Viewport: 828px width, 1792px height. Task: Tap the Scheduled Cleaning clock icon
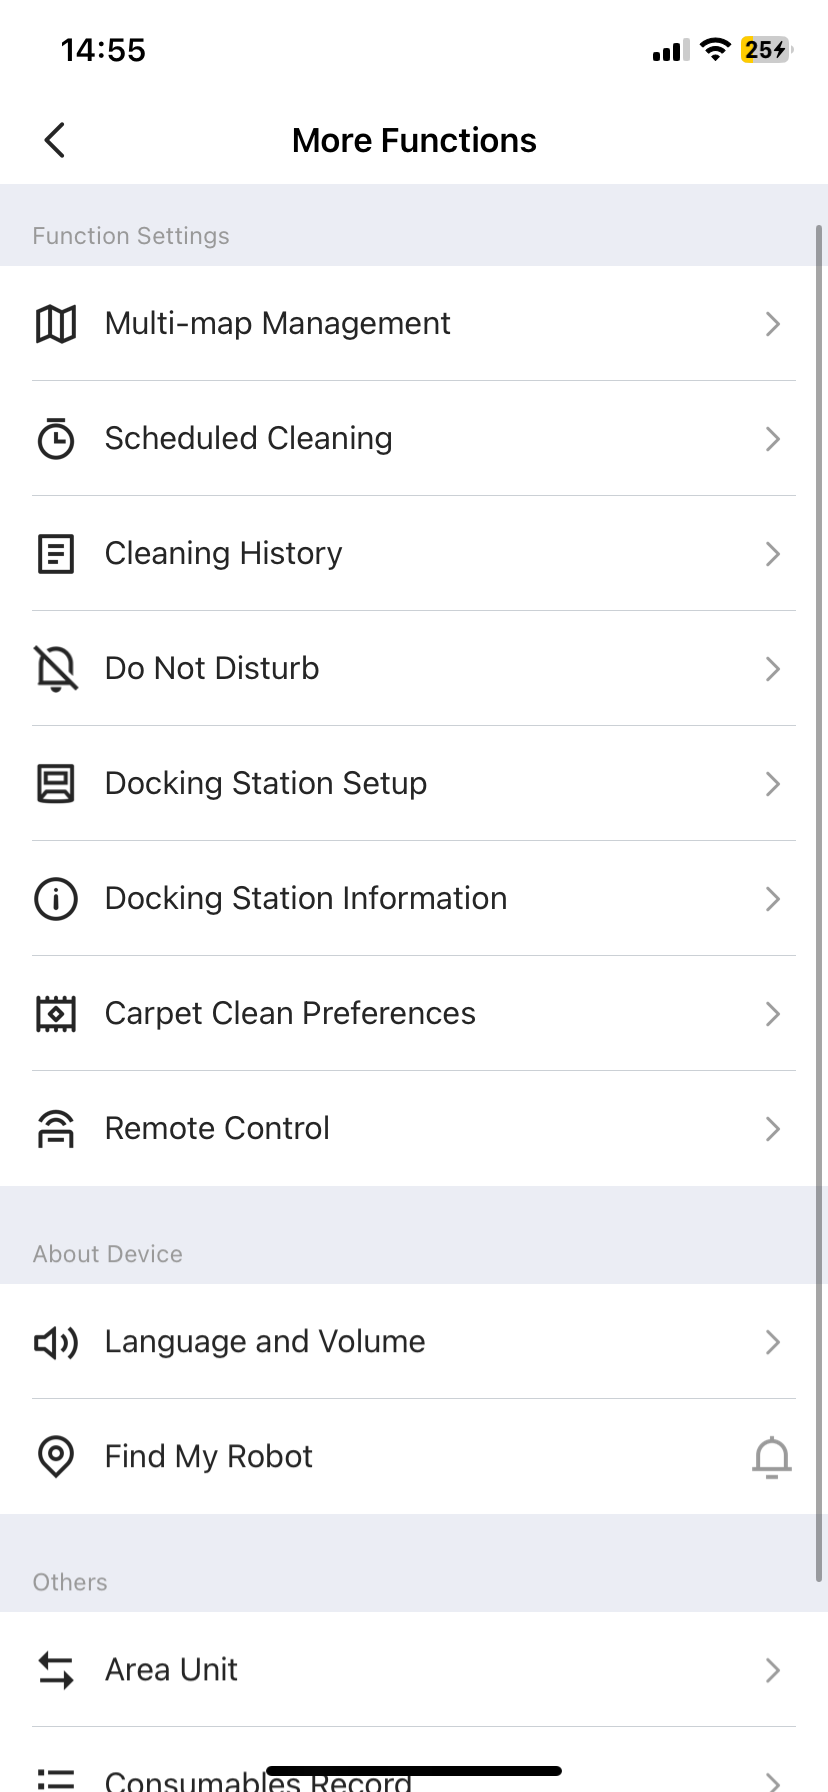[56, 439]
